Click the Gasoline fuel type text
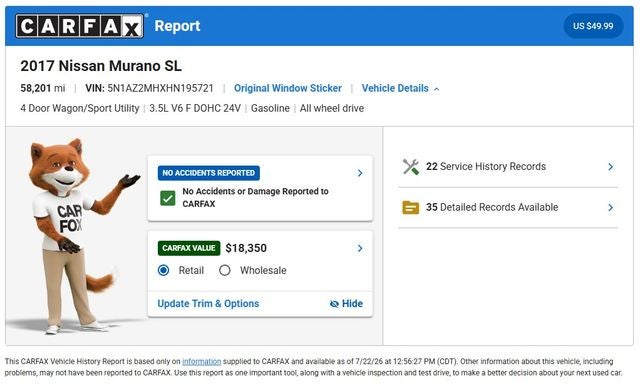 (270, 109)
